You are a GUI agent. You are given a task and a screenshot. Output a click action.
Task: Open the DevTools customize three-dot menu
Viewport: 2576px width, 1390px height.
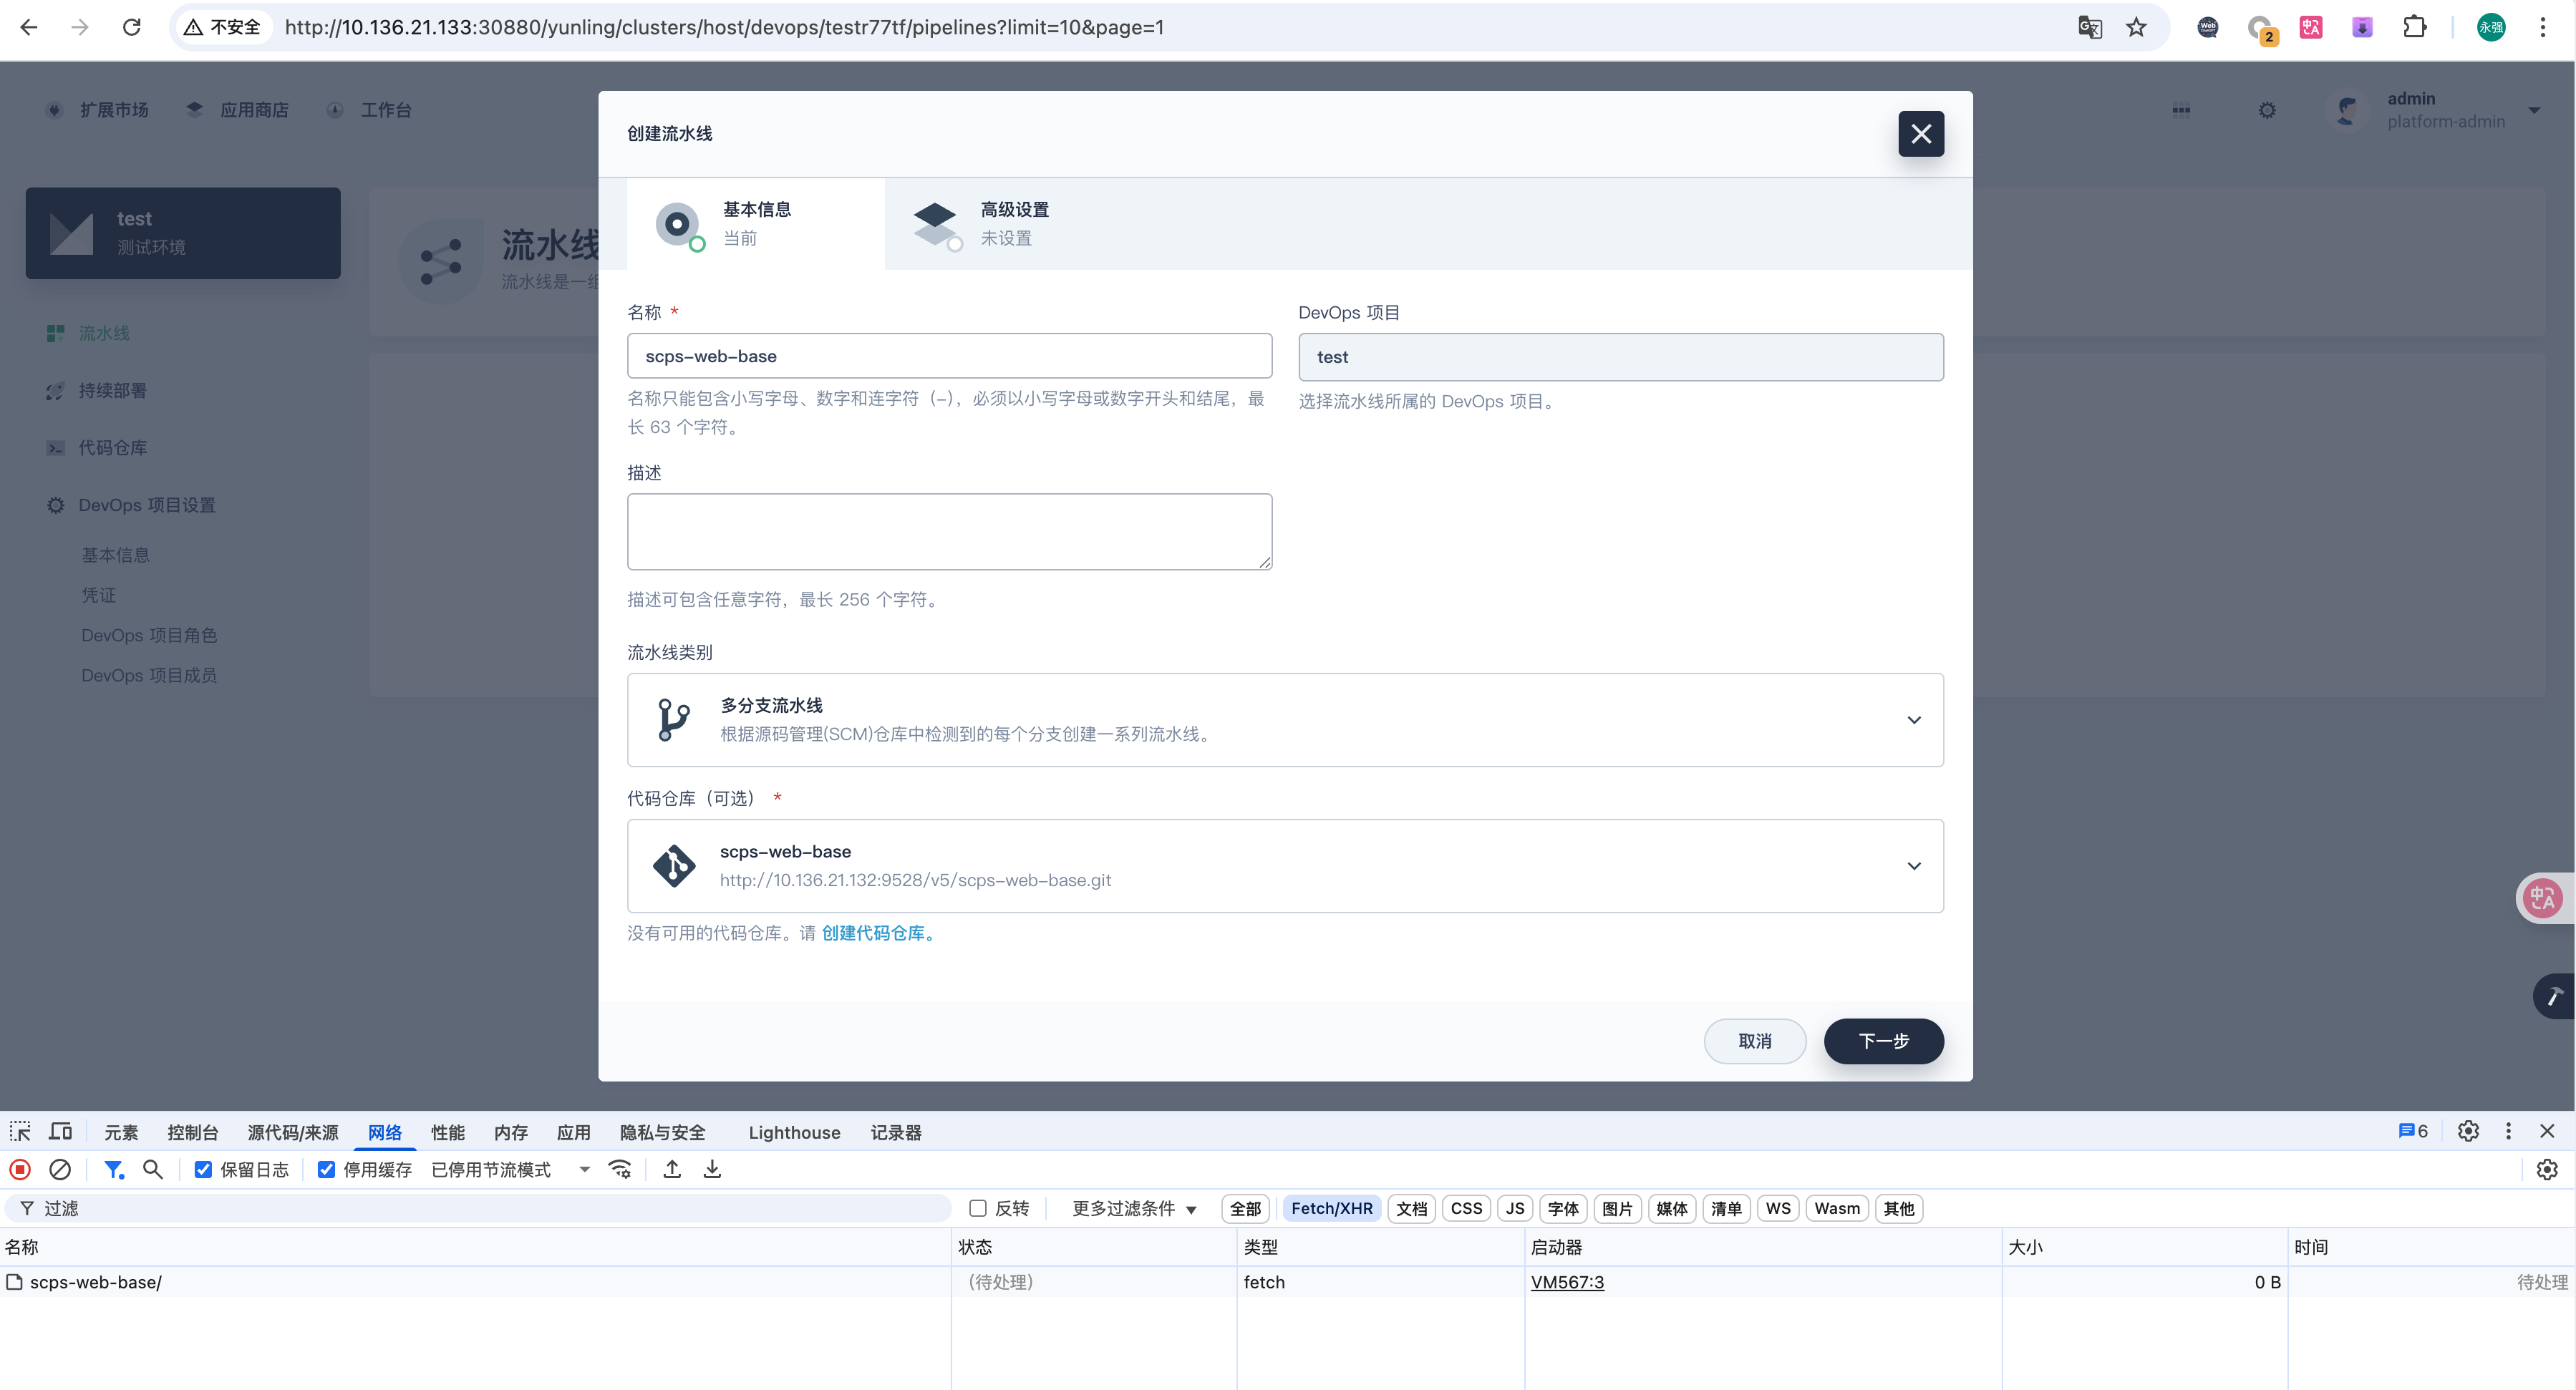pyautogui.click(x=2508, y=1131)
